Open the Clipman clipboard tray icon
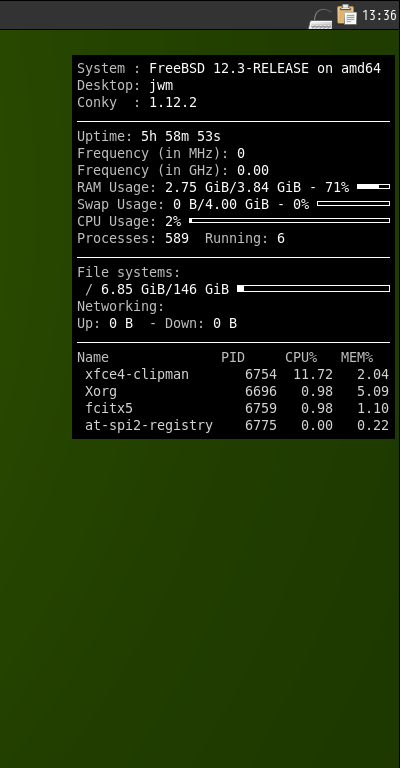This screenshot has height=768, width=400. [347, 14]
